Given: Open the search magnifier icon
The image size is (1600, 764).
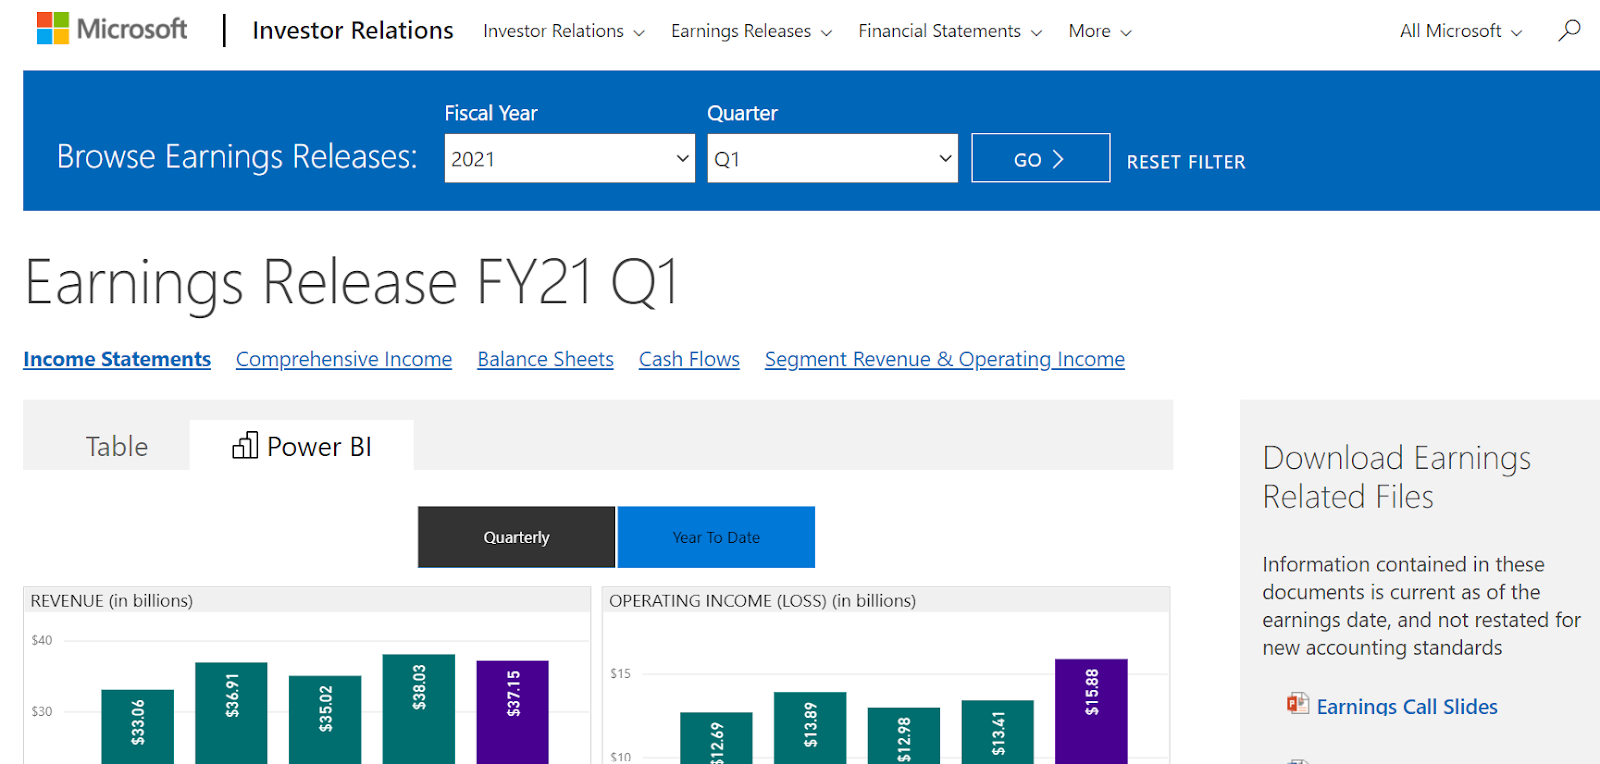Looking at the screenshot, I should [x=1569, y=30].
